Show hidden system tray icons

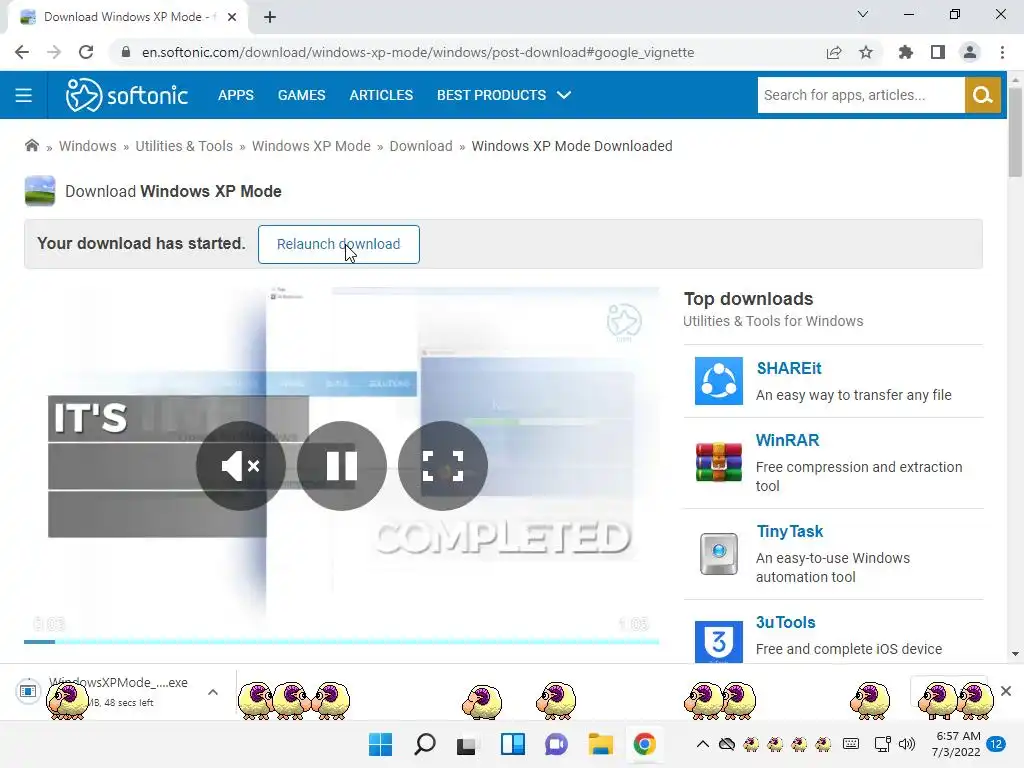703,744
